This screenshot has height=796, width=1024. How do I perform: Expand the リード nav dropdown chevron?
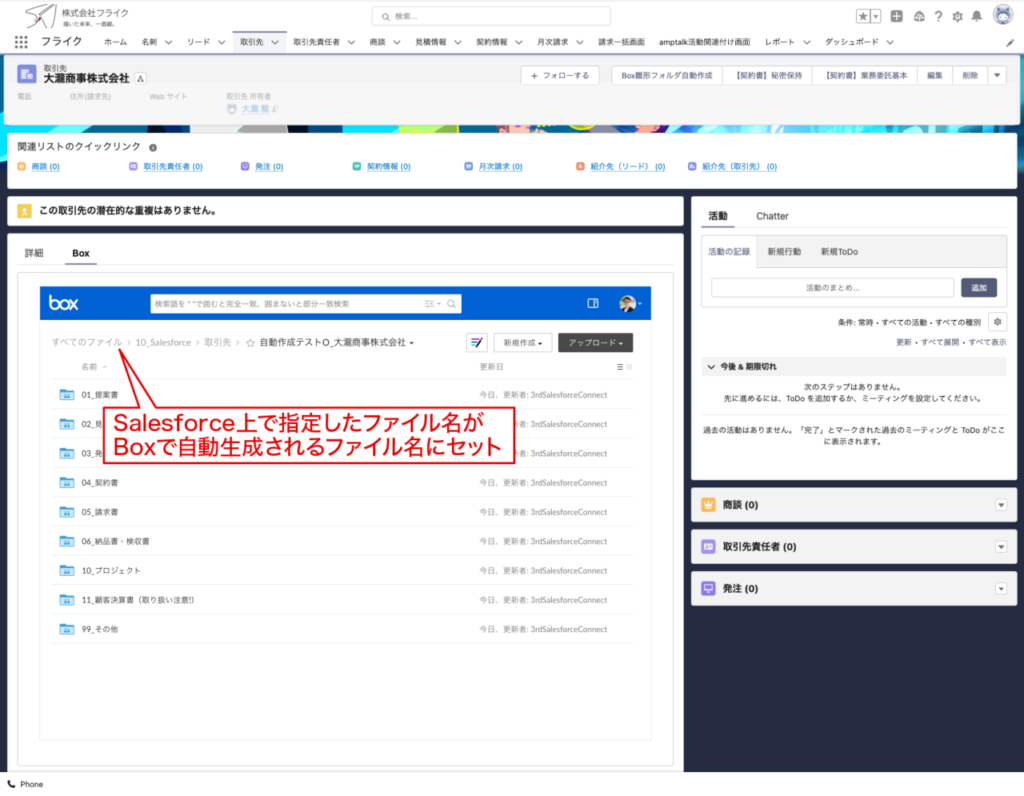click(221, 42)
